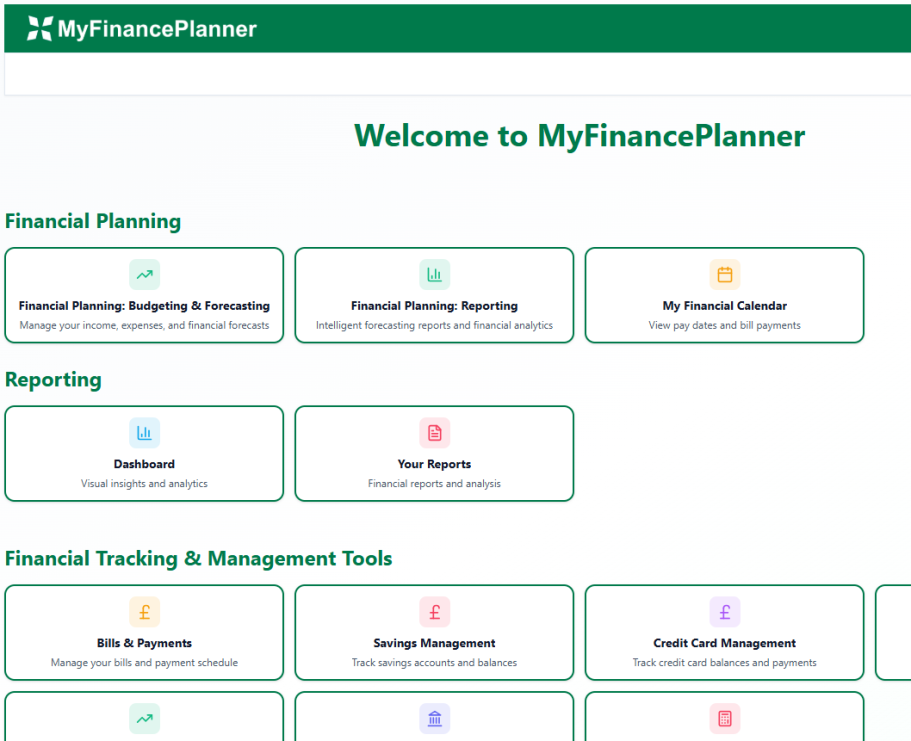Open the Credit Card Management card title
Viewport: 911px width, 741px height.
pyautogui.click(x=724, y=643)
